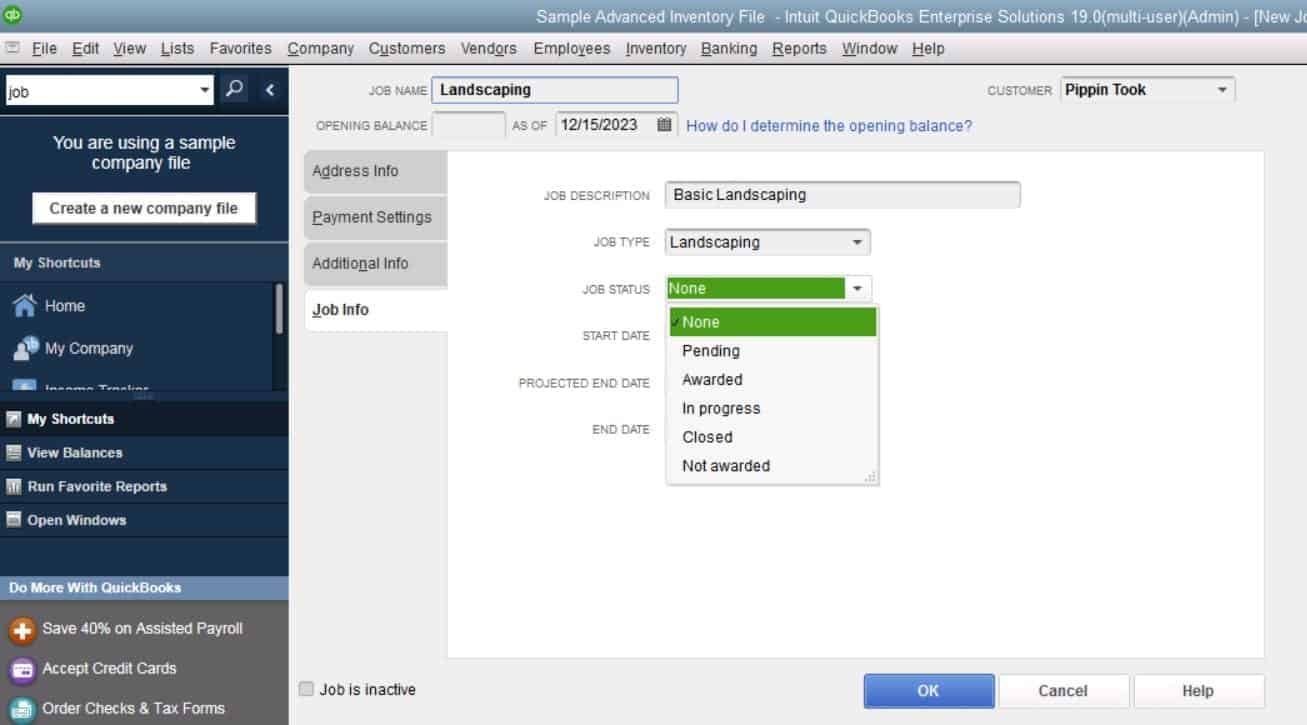Click the Assisted Payroll plus icon
This screenshot has width=1307, height=725.
coord(22,630)
